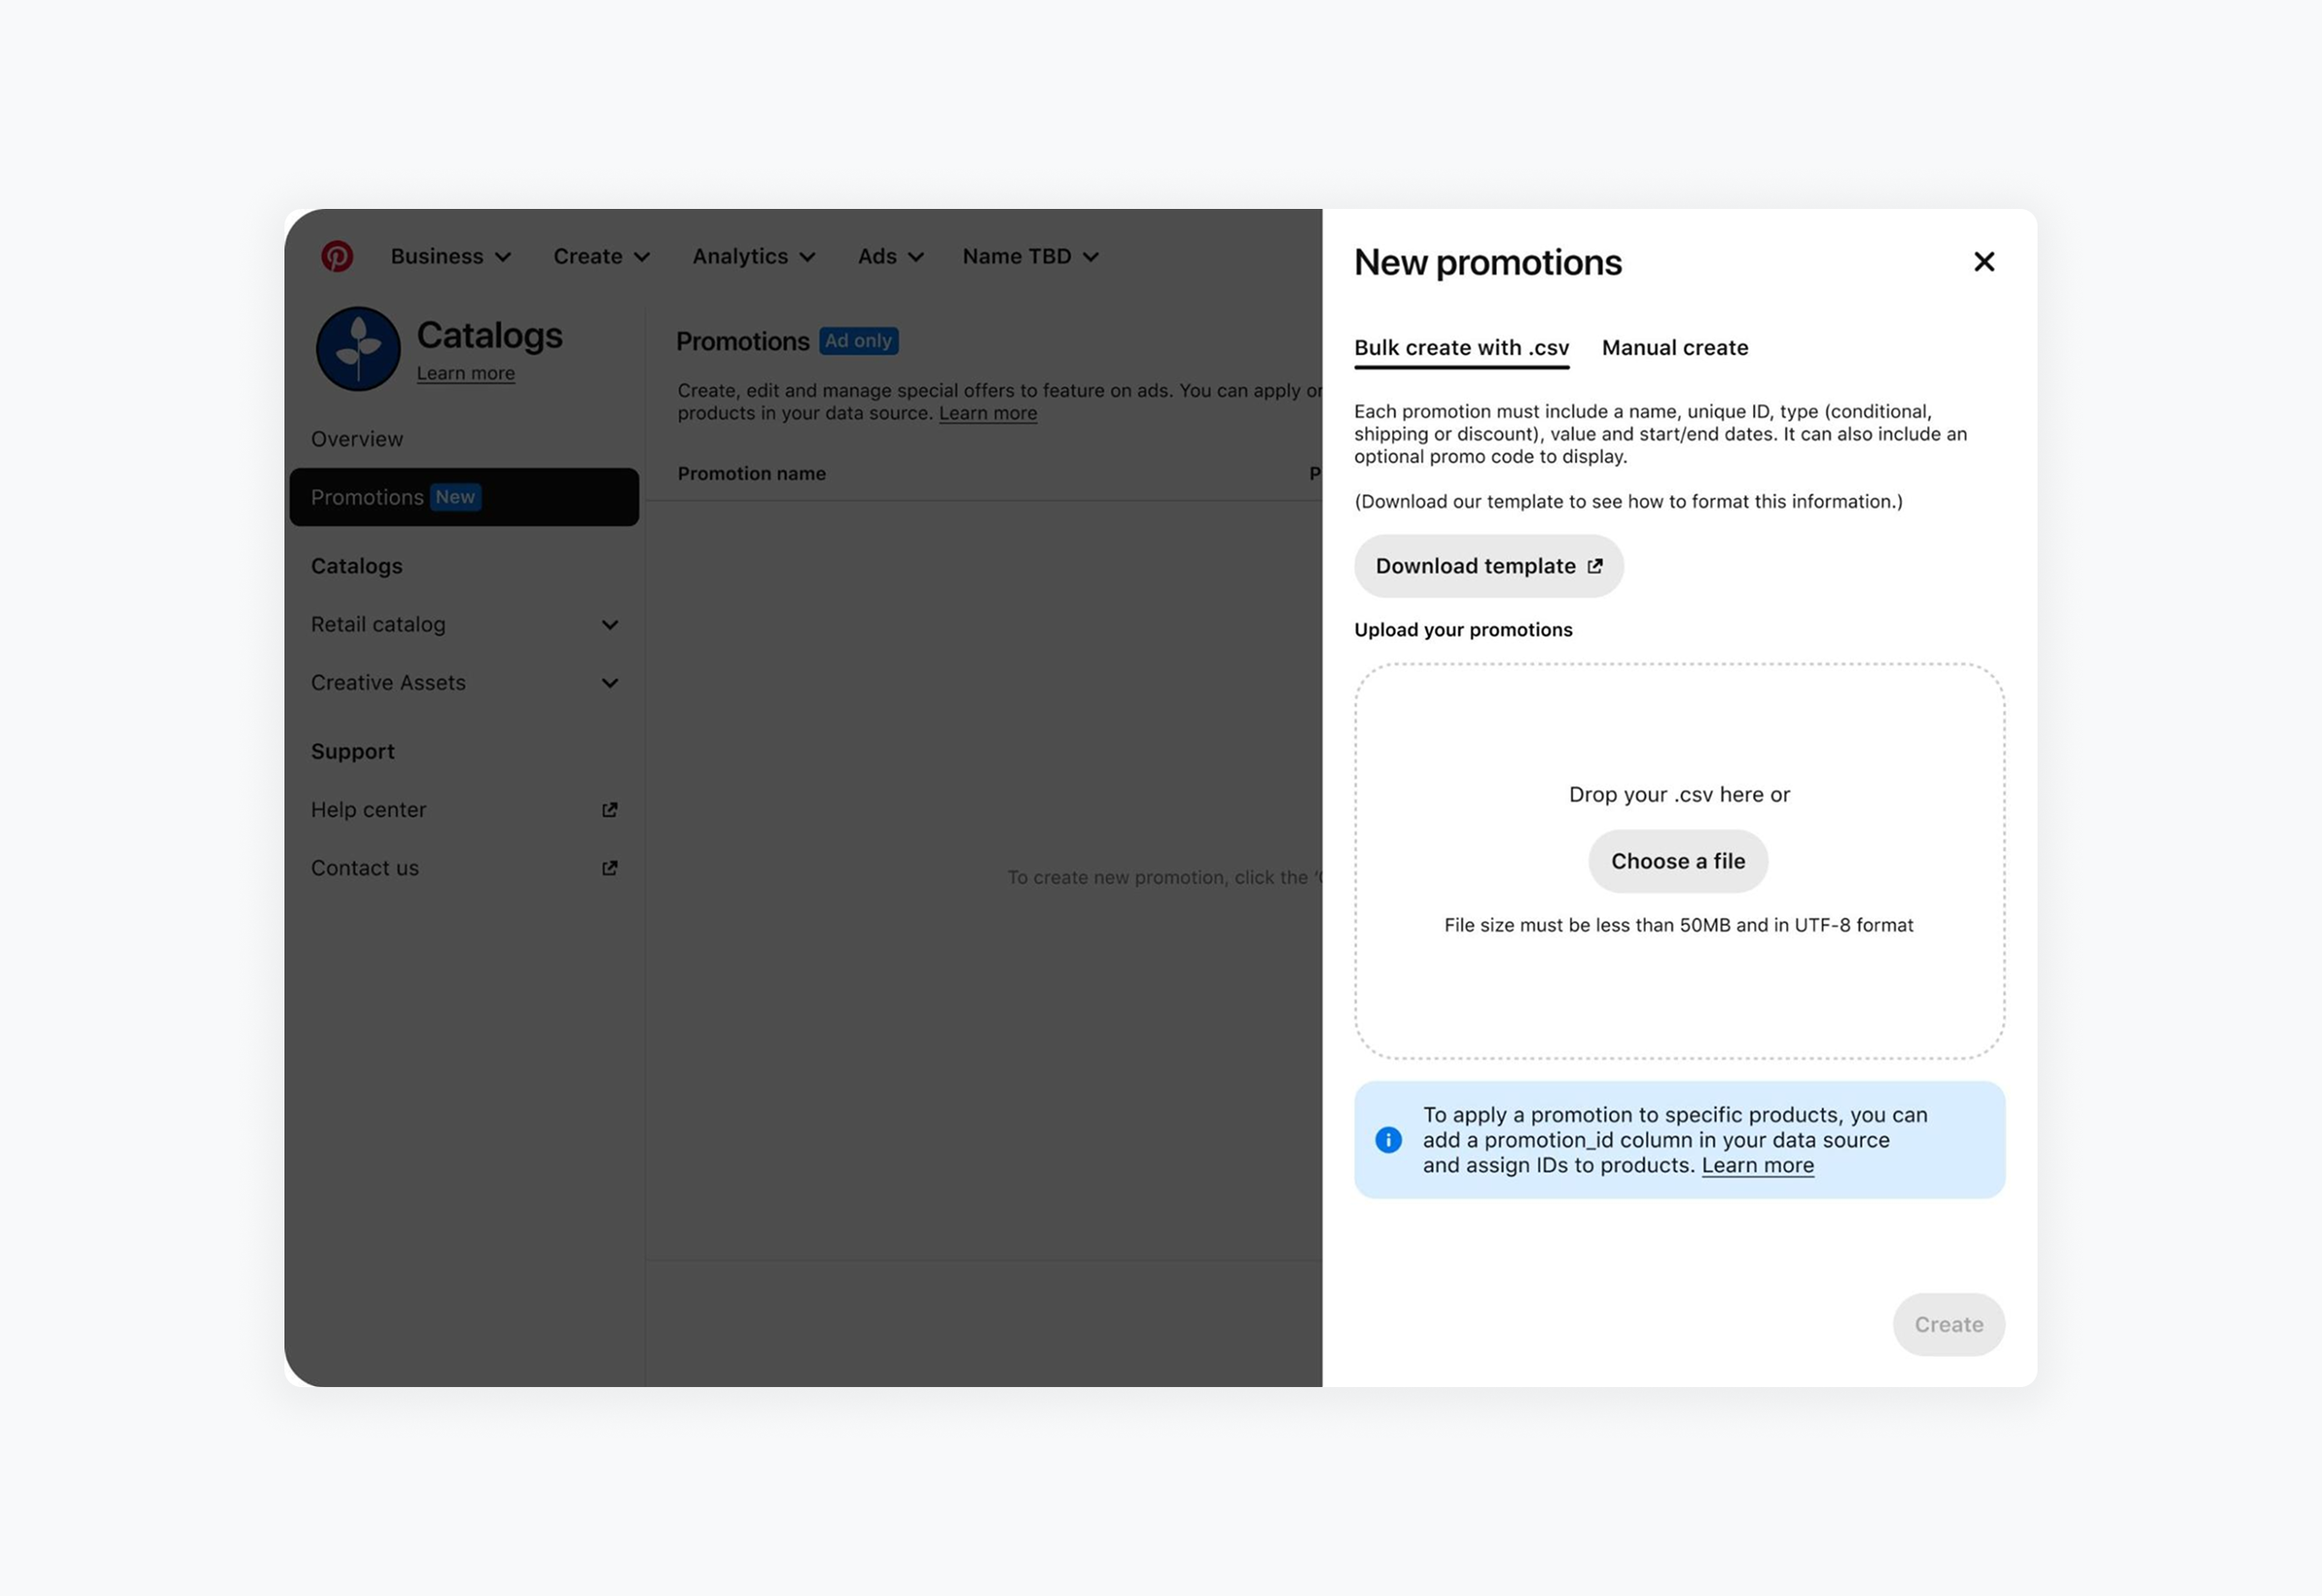
Task: Expand the Creative Assets section
Action: pyautogui.click(x=609, y=683)
